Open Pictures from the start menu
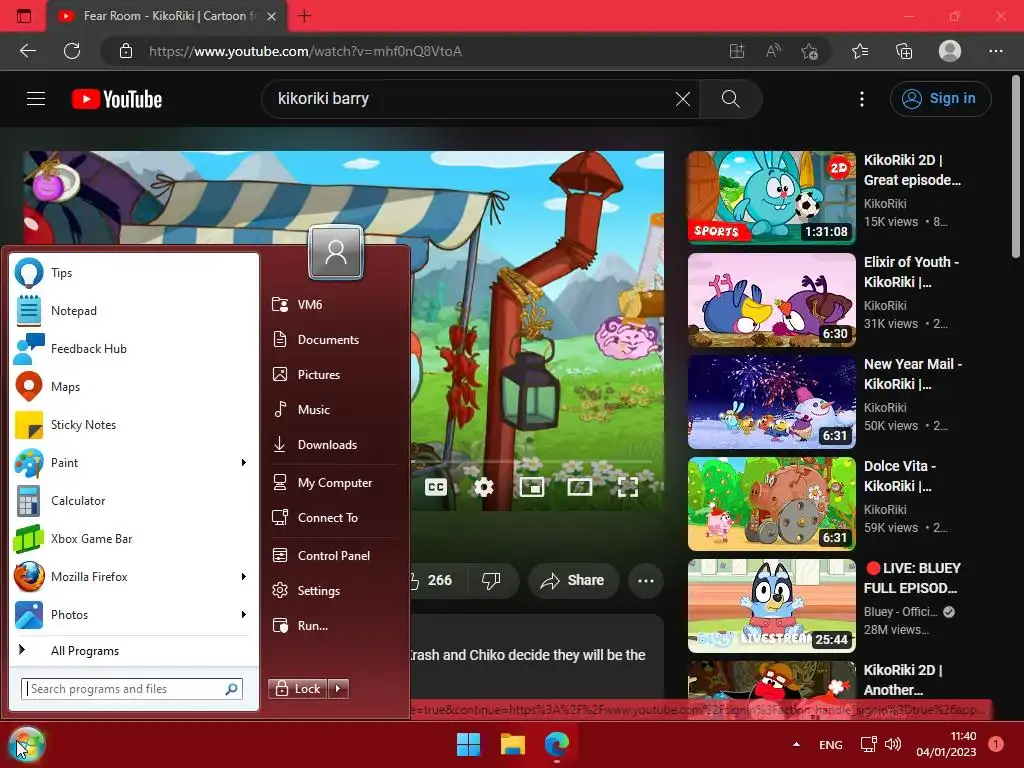Viewport: 1024px width, 768px height. [x=333, y=375]
